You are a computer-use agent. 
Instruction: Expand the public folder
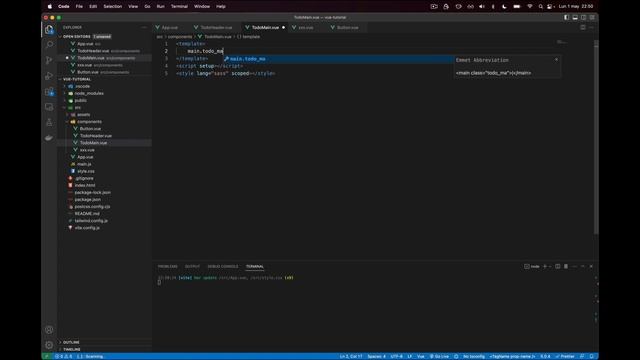tap(80, 100)
